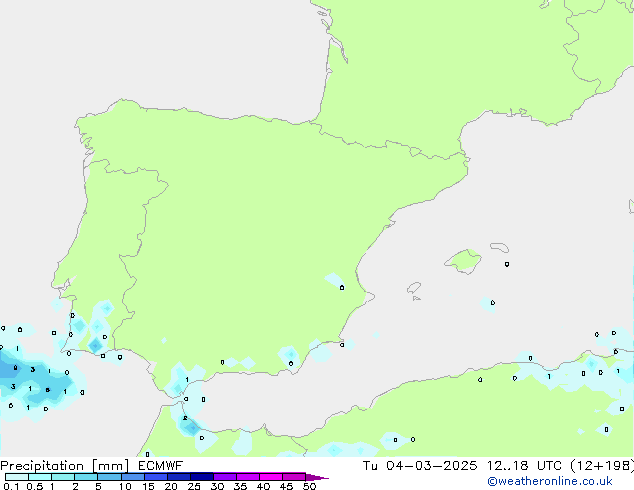Select the 50 mm magenta legend arrow

317,477
